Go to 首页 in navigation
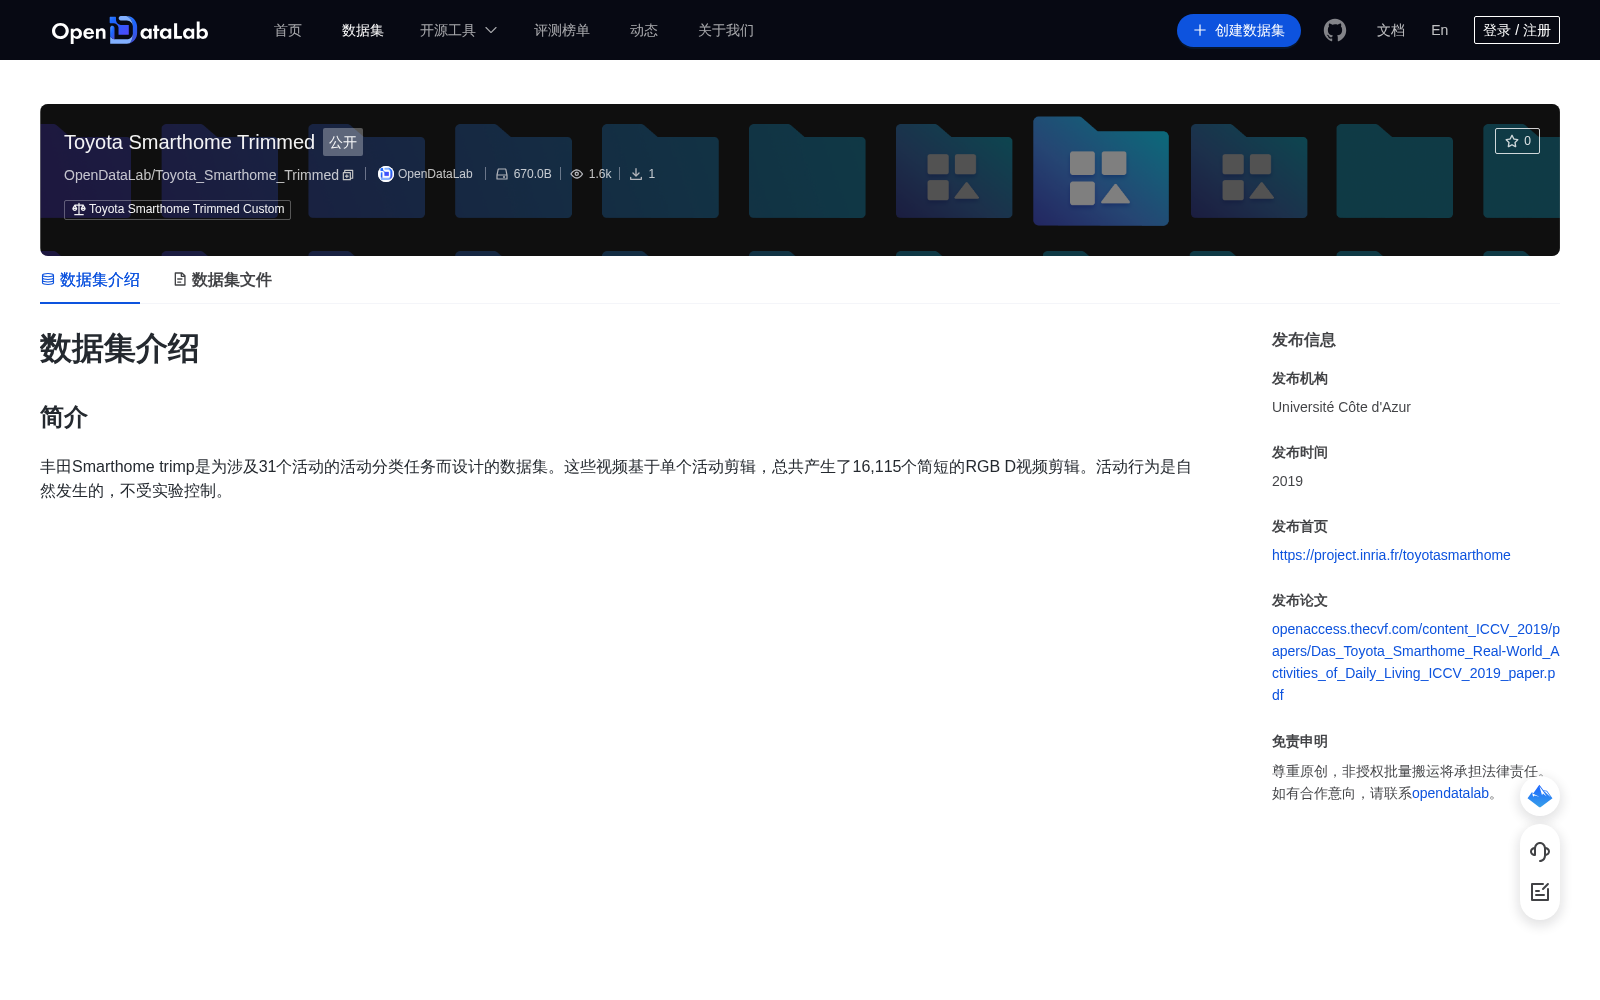The height and width of the screenshot is (1000, 1600). click(x=288, y=30)
